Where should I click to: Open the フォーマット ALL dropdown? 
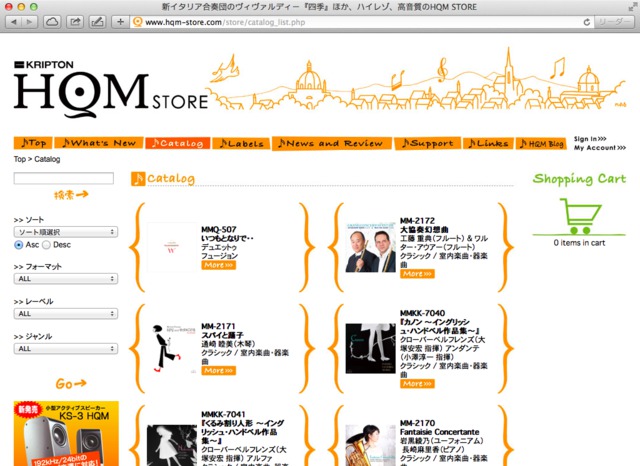pyautogui.click(x=66, y=279)
